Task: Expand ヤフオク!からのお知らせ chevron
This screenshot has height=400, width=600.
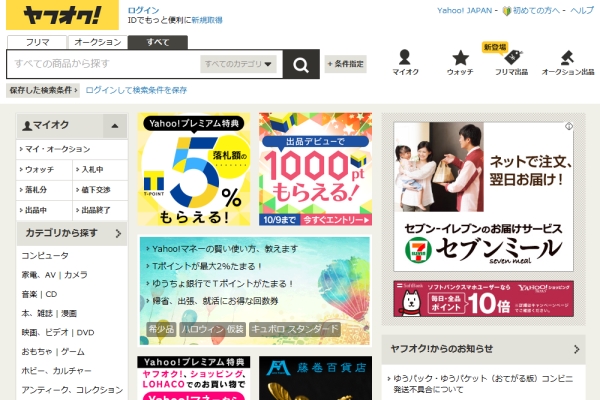Action: (x=576, y=349)
